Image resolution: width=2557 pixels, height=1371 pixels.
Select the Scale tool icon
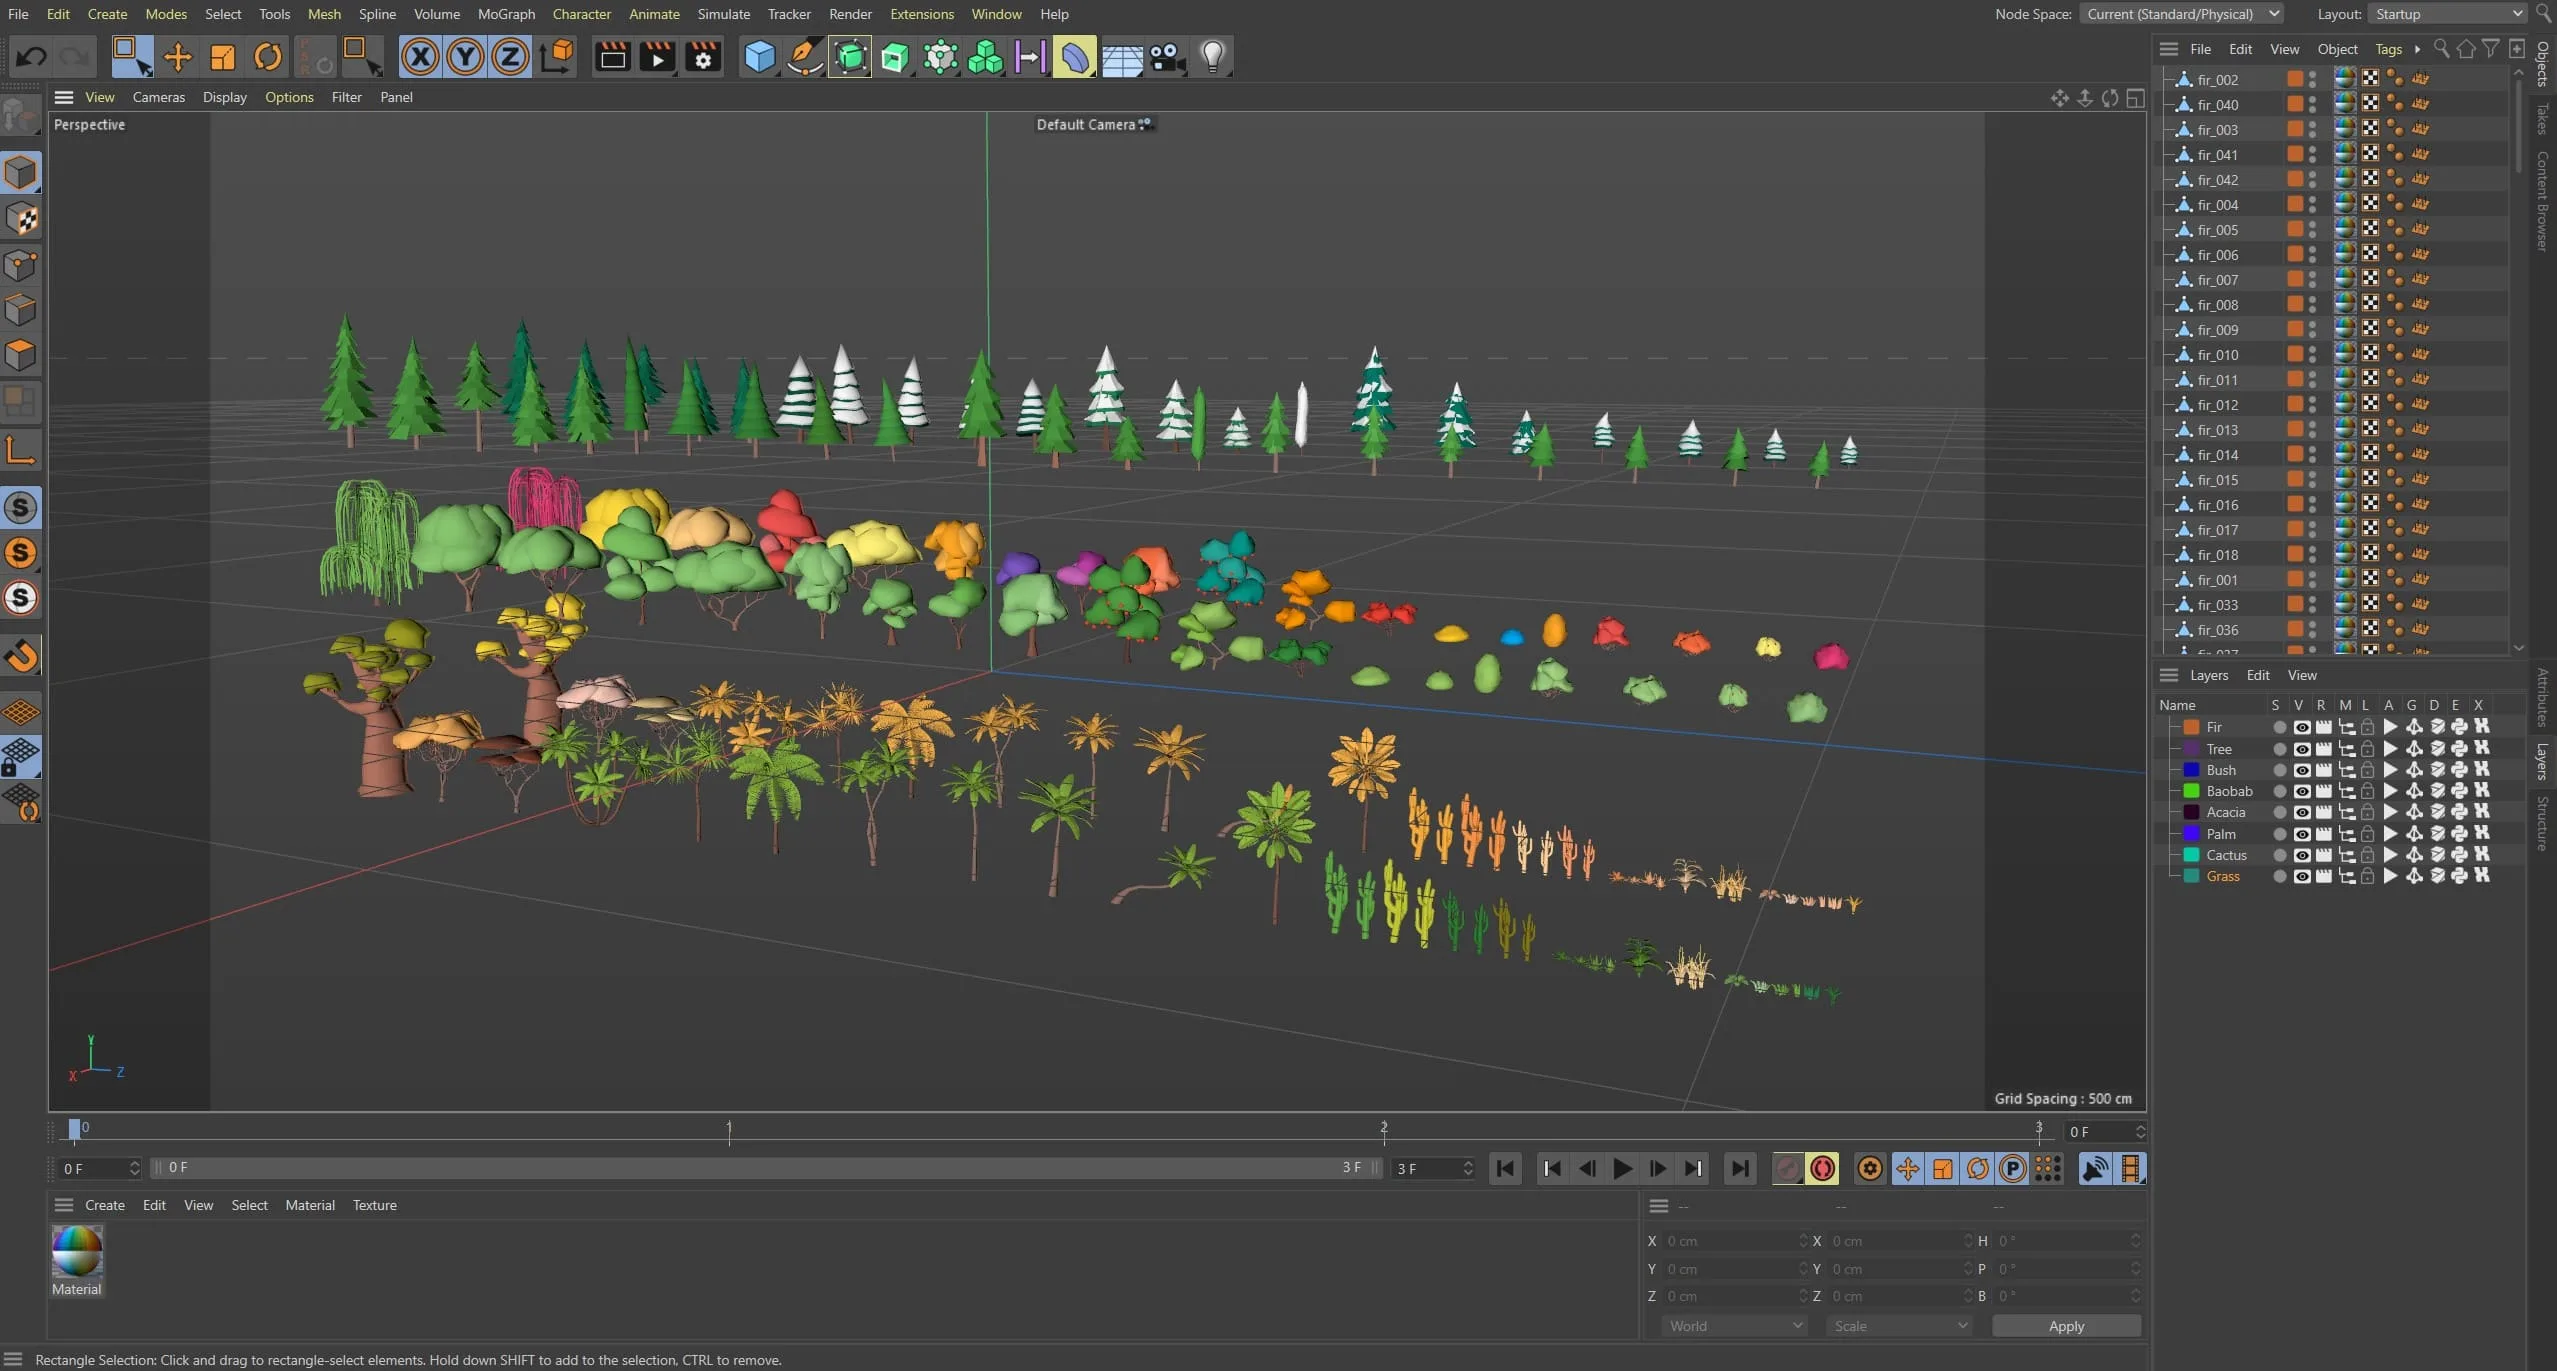coord(222,56)
